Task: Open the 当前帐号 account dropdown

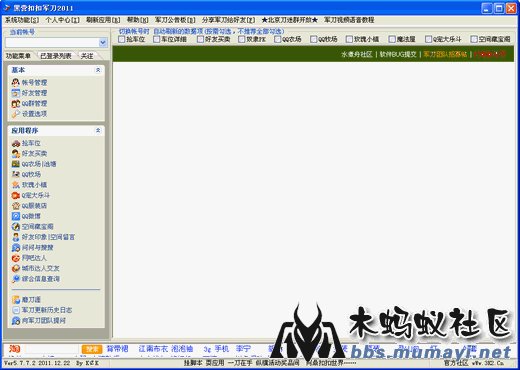Action: point(103,42)
